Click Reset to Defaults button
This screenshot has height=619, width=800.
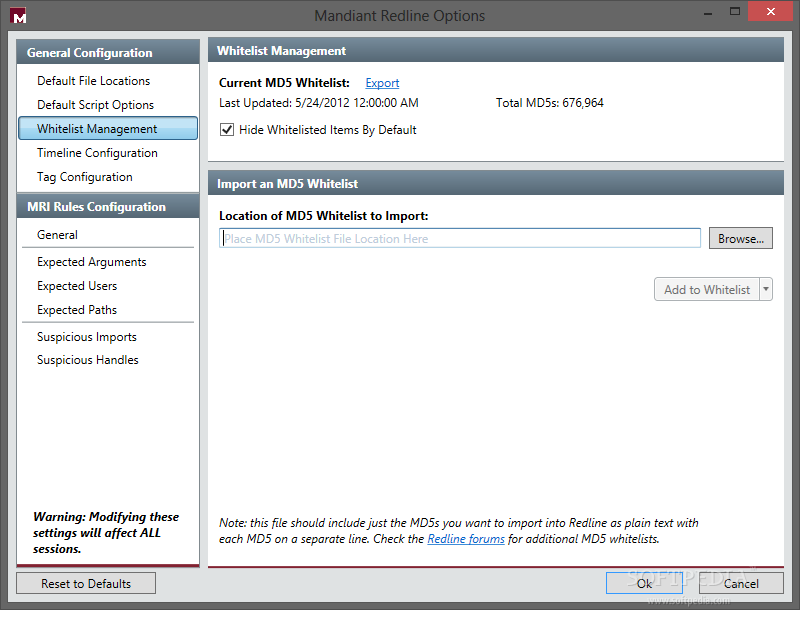point(86,583)
